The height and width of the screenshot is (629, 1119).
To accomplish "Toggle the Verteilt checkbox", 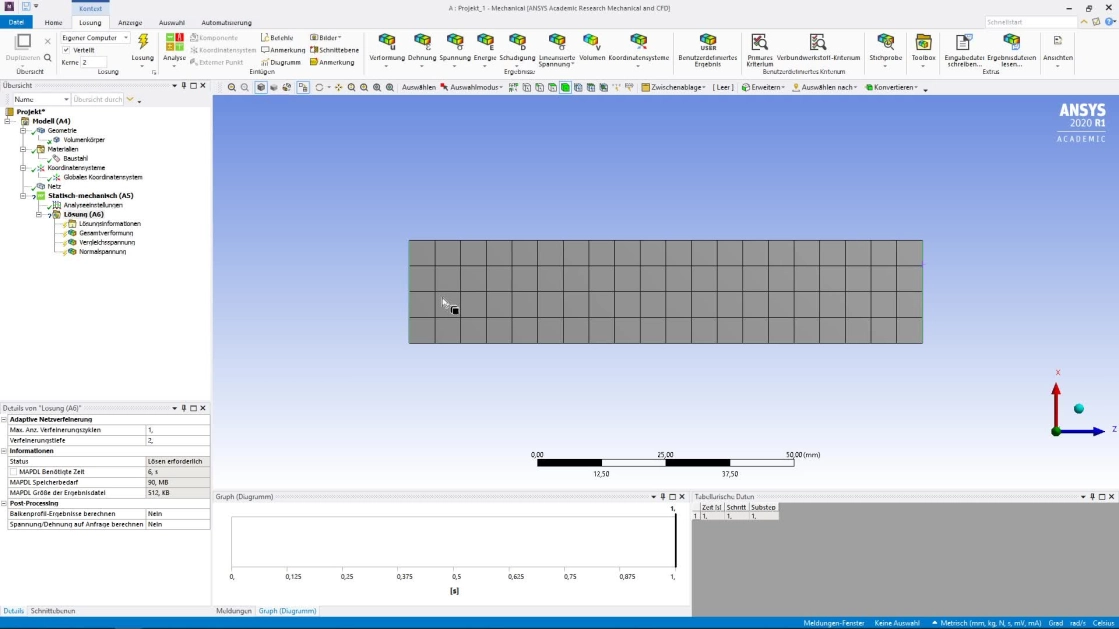I will click(x=66, y=50).
